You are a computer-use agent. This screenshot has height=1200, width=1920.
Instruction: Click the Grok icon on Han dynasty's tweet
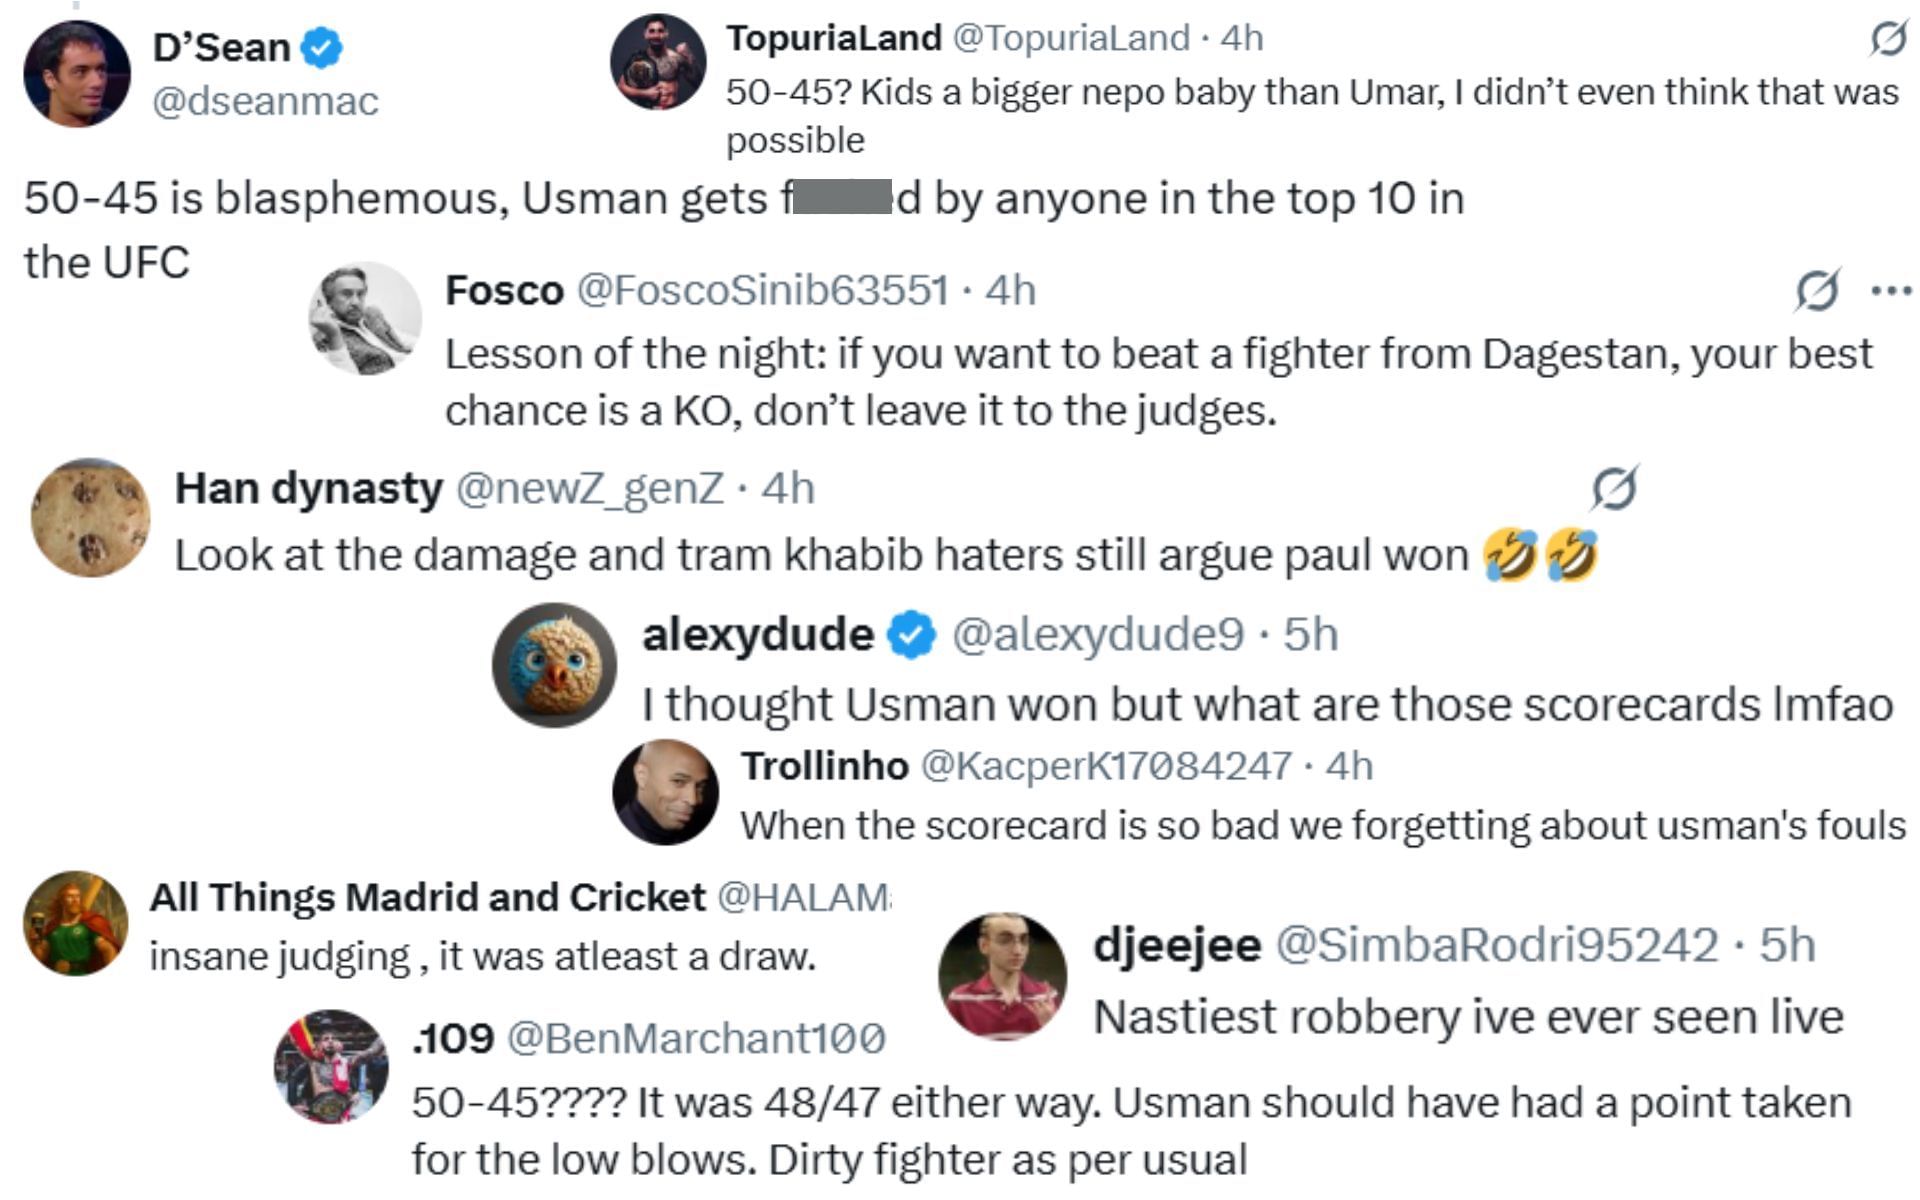pyautogui.click(x=1614, y=488)
